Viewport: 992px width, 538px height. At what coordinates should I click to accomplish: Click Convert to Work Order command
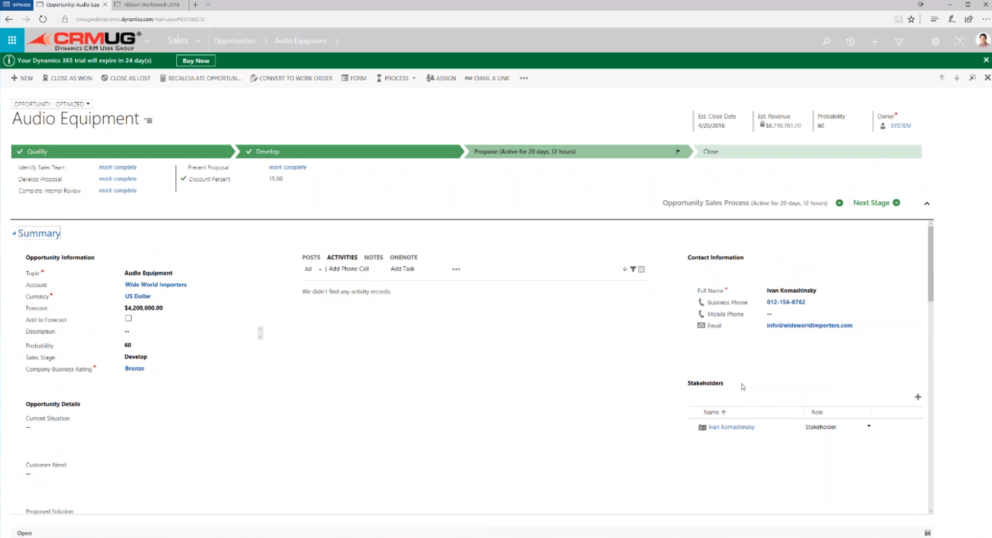291,78
